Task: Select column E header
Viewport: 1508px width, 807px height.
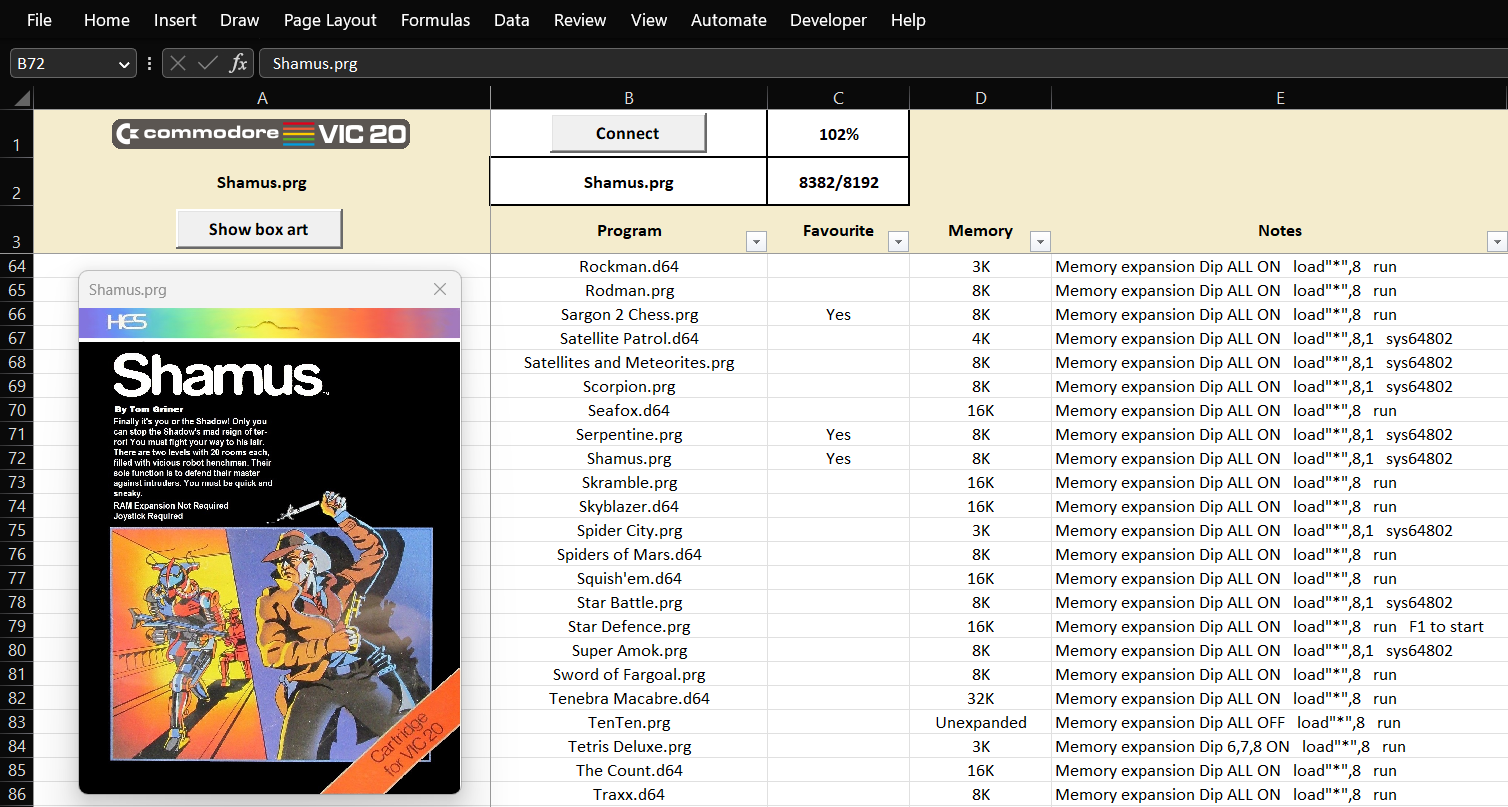Action: [1279, 98]
